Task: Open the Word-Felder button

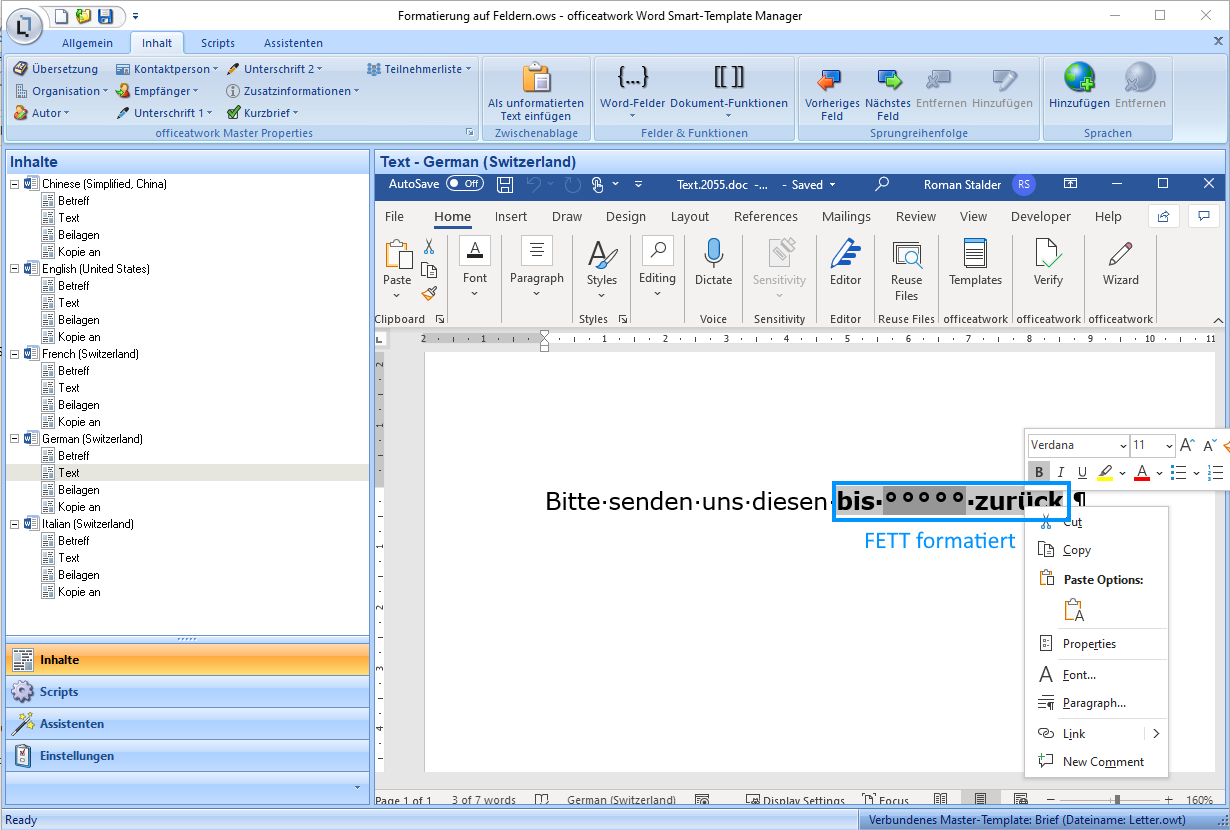Action: pyautogui.click(x=632, y=90)
